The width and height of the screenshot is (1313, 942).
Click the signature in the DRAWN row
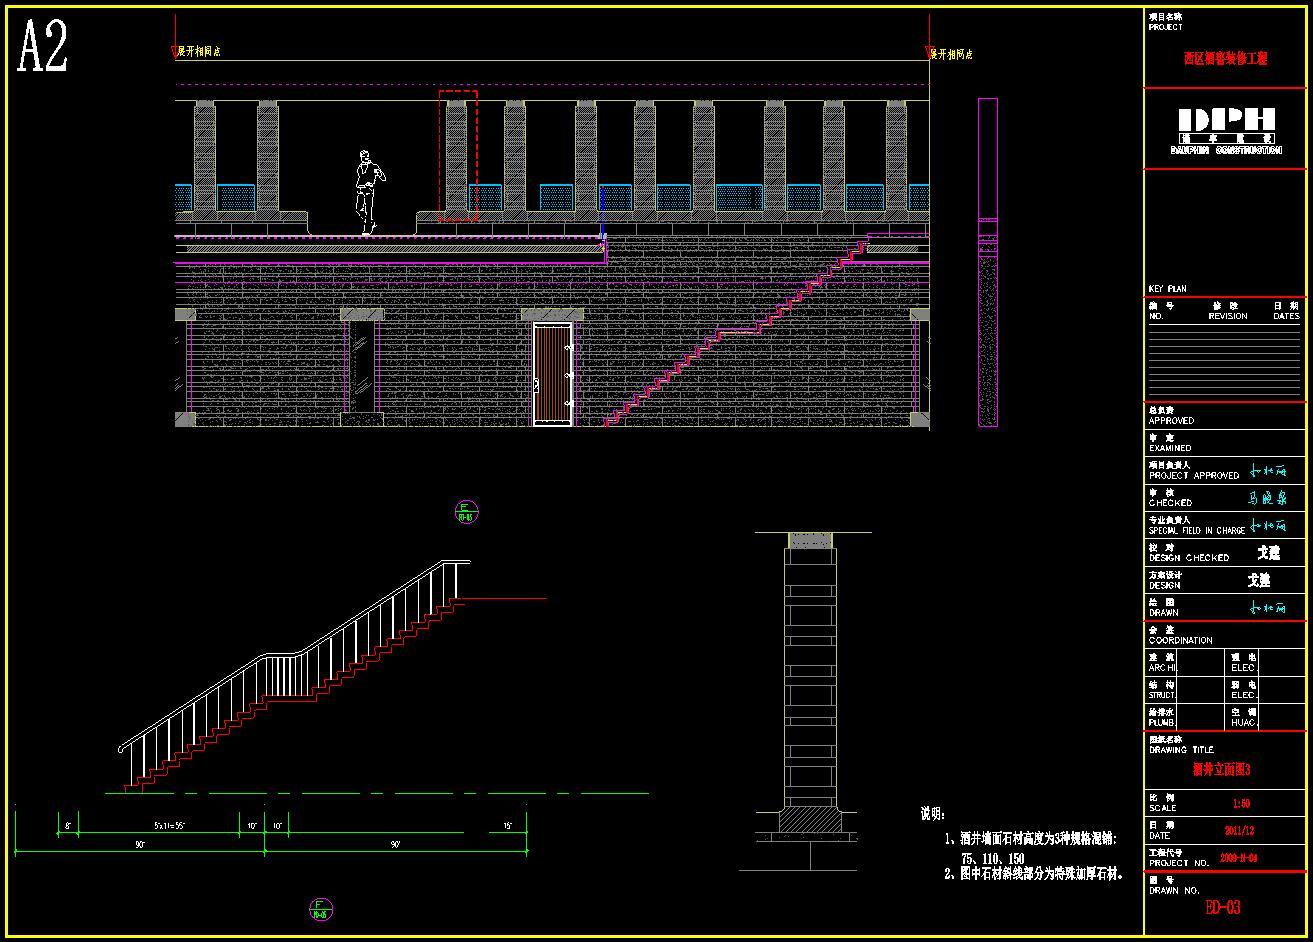(1268, 607)
